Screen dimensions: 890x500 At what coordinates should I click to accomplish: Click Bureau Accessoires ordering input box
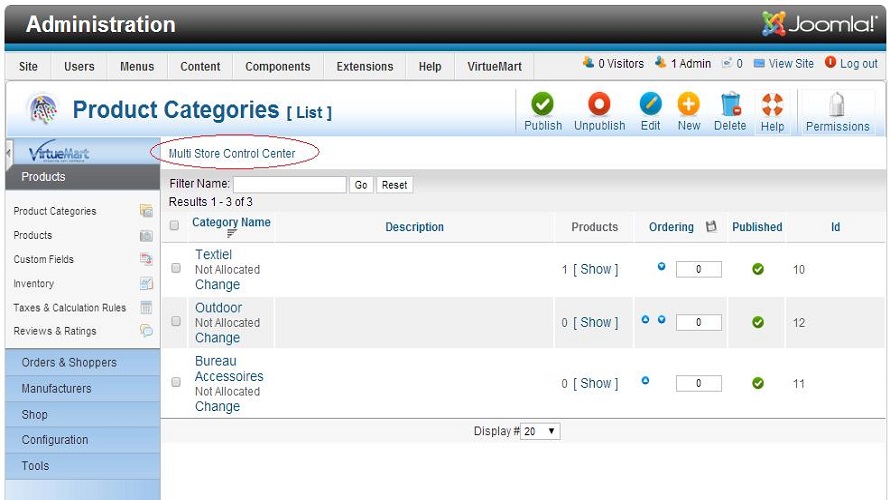tap(698, 383)
